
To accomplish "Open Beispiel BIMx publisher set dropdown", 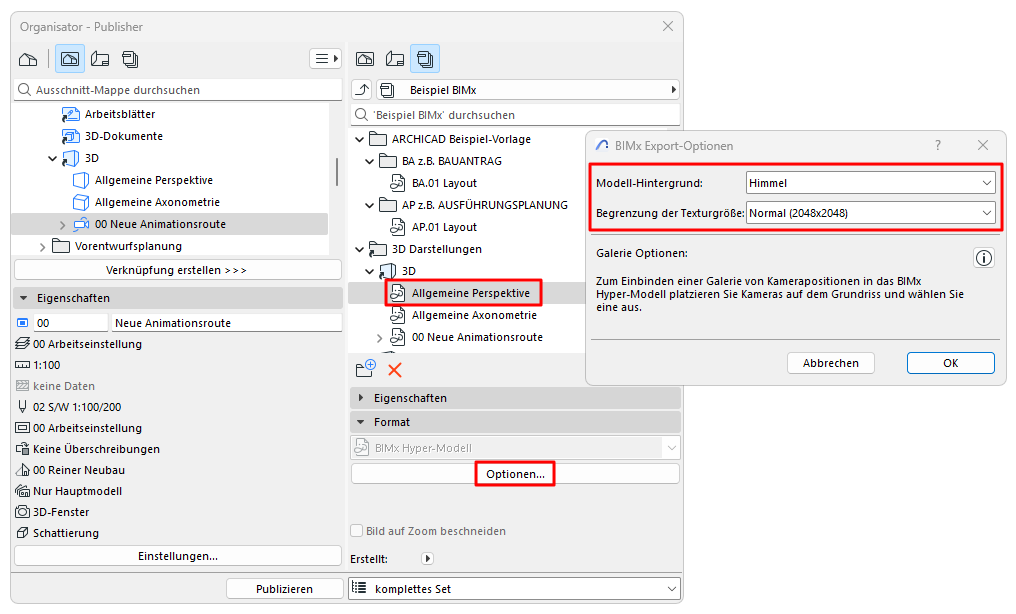I will point(528,90).
